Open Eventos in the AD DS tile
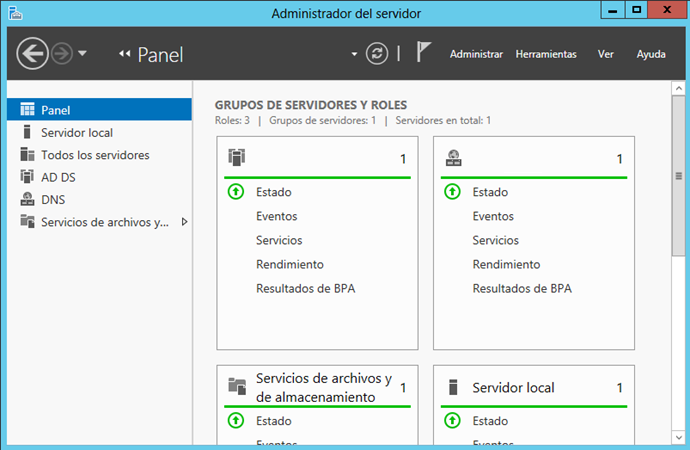The width and height of the screenshot is (690, 450). point(277,216)
